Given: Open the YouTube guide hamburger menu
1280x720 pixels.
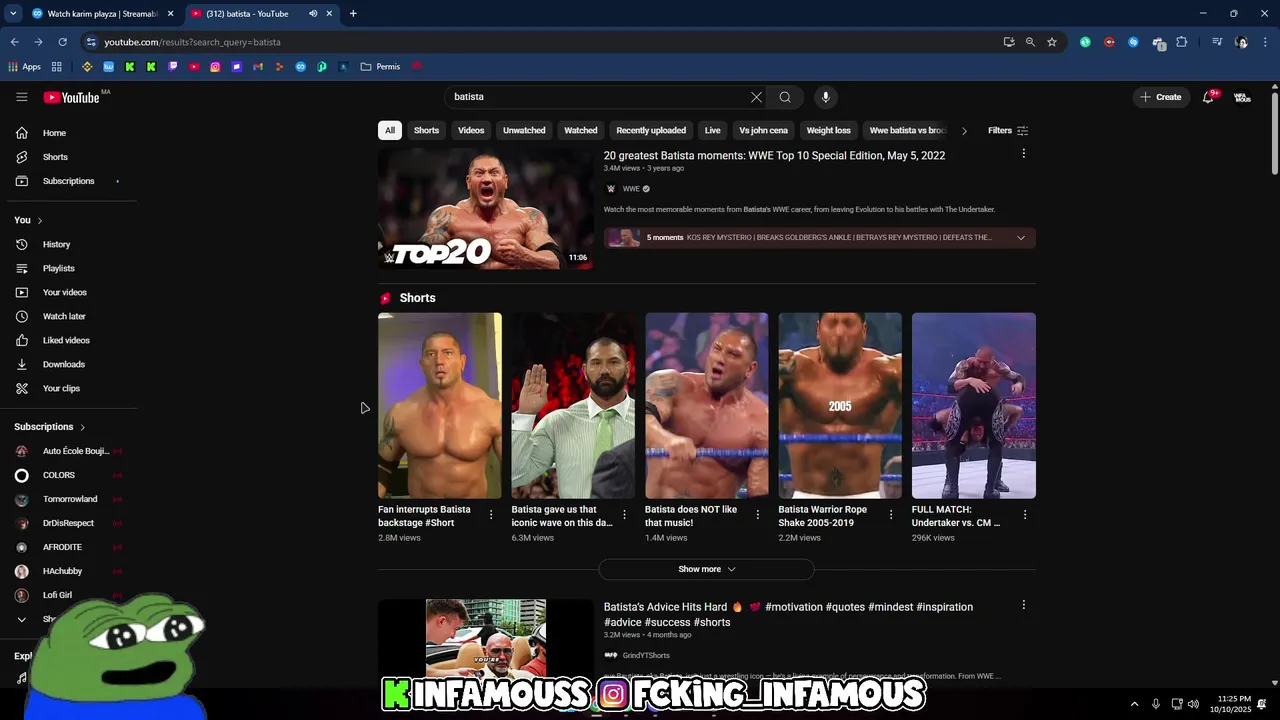Looking at the screenshot, I should coord(21,97).
